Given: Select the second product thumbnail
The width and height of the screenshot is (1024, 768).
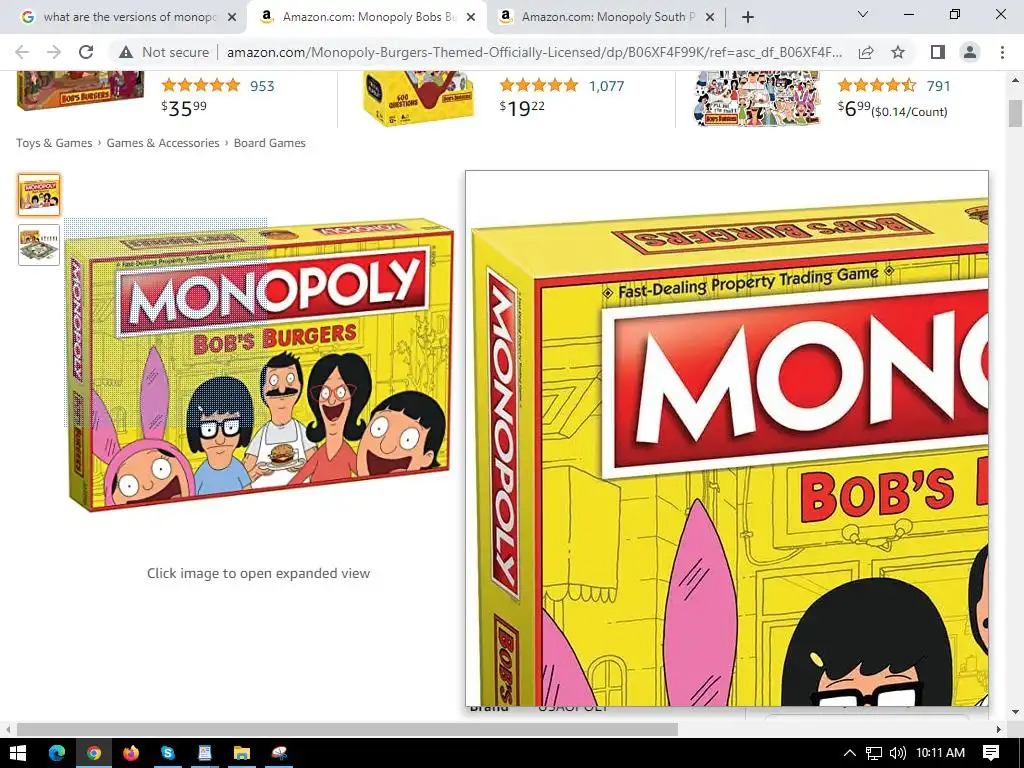Looking at the screenshot, I should tap(39, 245).
